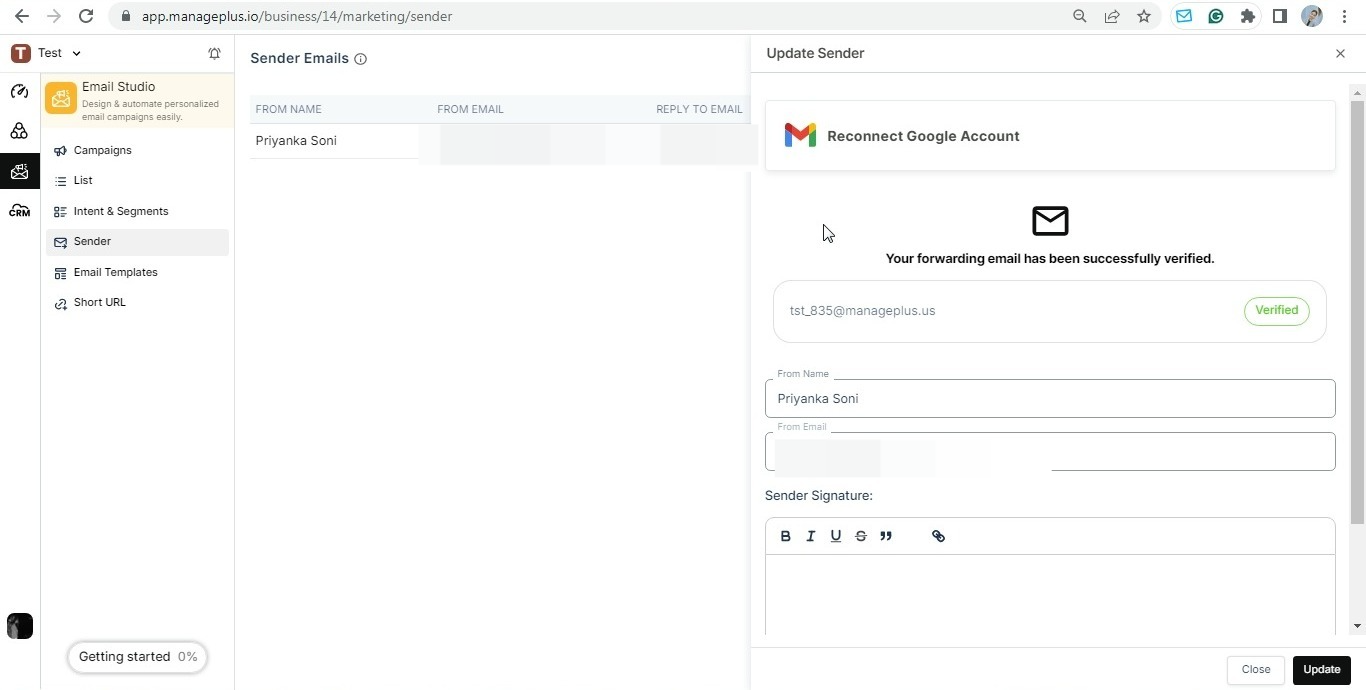Open the Test workspace dropdown
This screenshot has width=1366, height=690.
pyautogui.click(x=46, y=53)
